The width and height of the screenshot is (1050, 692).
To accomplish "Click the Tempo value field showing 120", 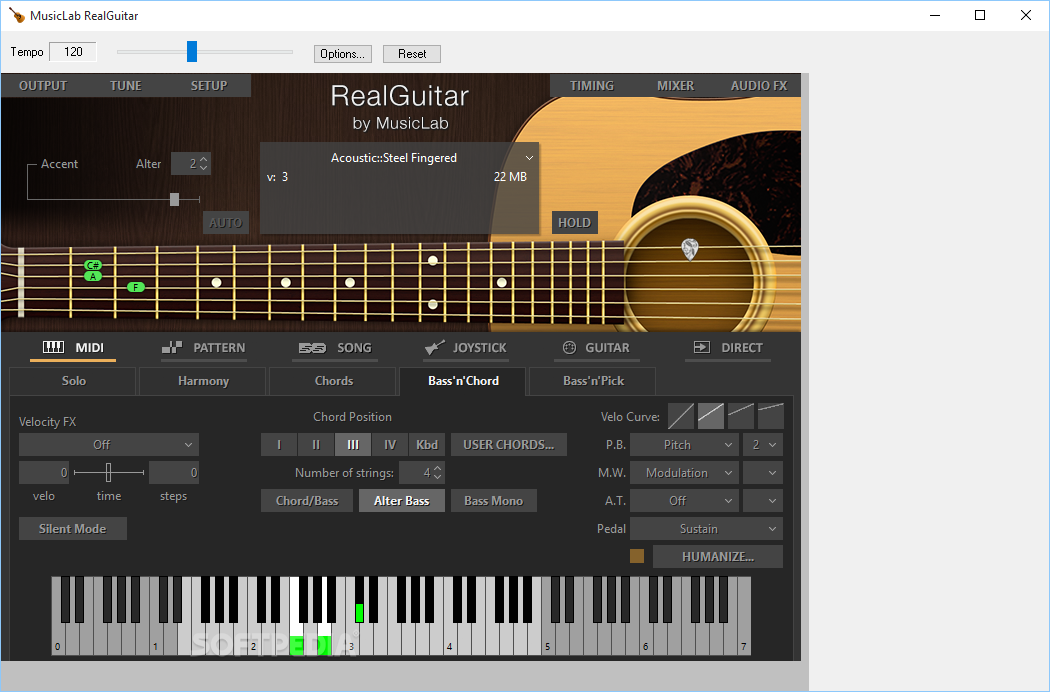I will (73, 52).
